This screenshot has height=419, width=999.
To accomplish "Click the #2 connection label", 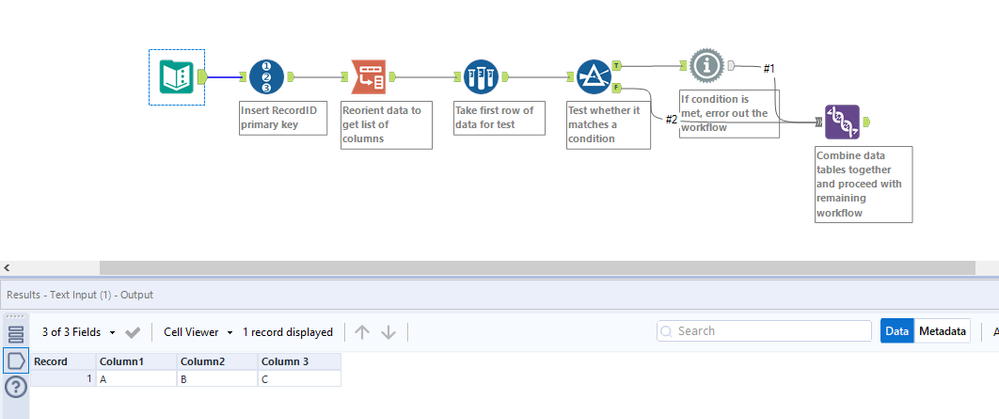I will coord(671,119).
